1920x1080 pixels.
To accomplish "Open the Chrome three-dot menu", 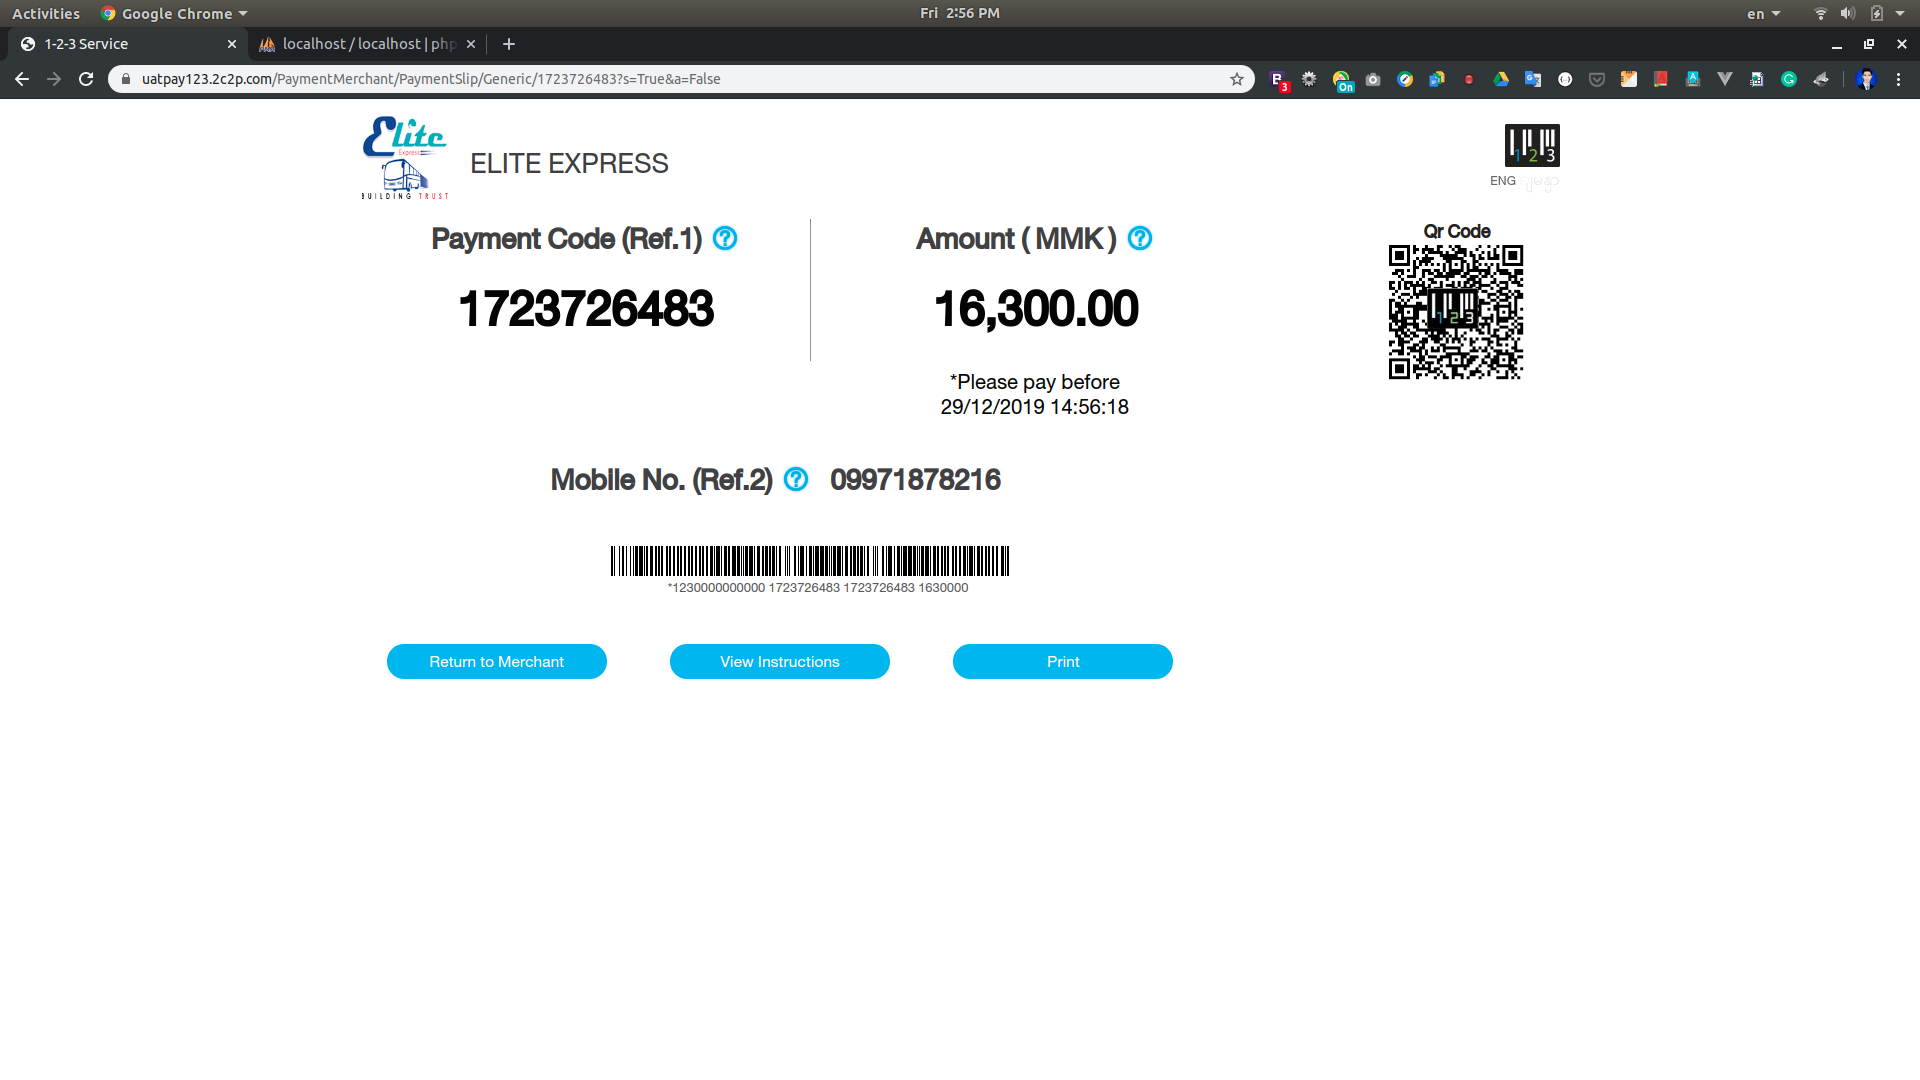I will point(1898,79).
